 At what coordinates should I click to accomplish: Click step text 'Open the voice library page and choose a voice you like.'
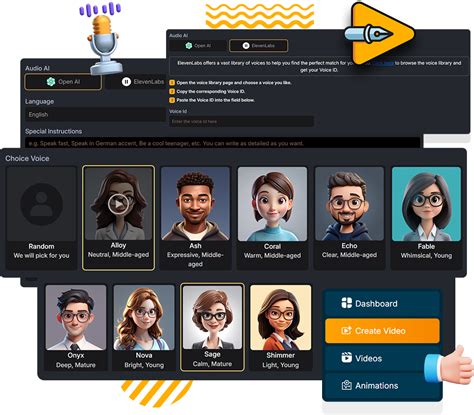pyautogui.click(x=234, y=83)
